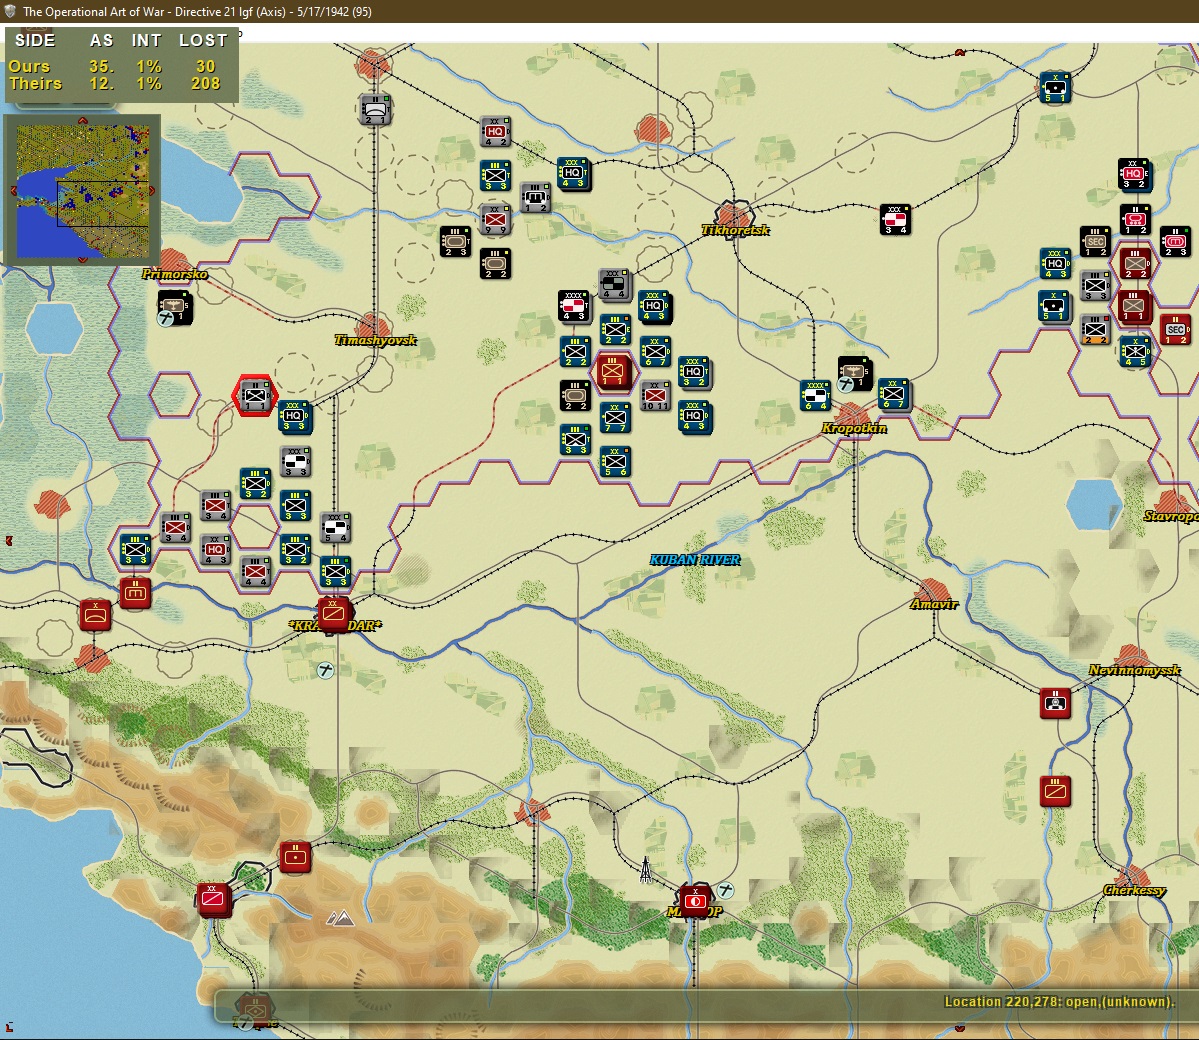Viewport: 1199px width, 1040px height.
Task: Click inside the overview minimap
Action: 83,190
